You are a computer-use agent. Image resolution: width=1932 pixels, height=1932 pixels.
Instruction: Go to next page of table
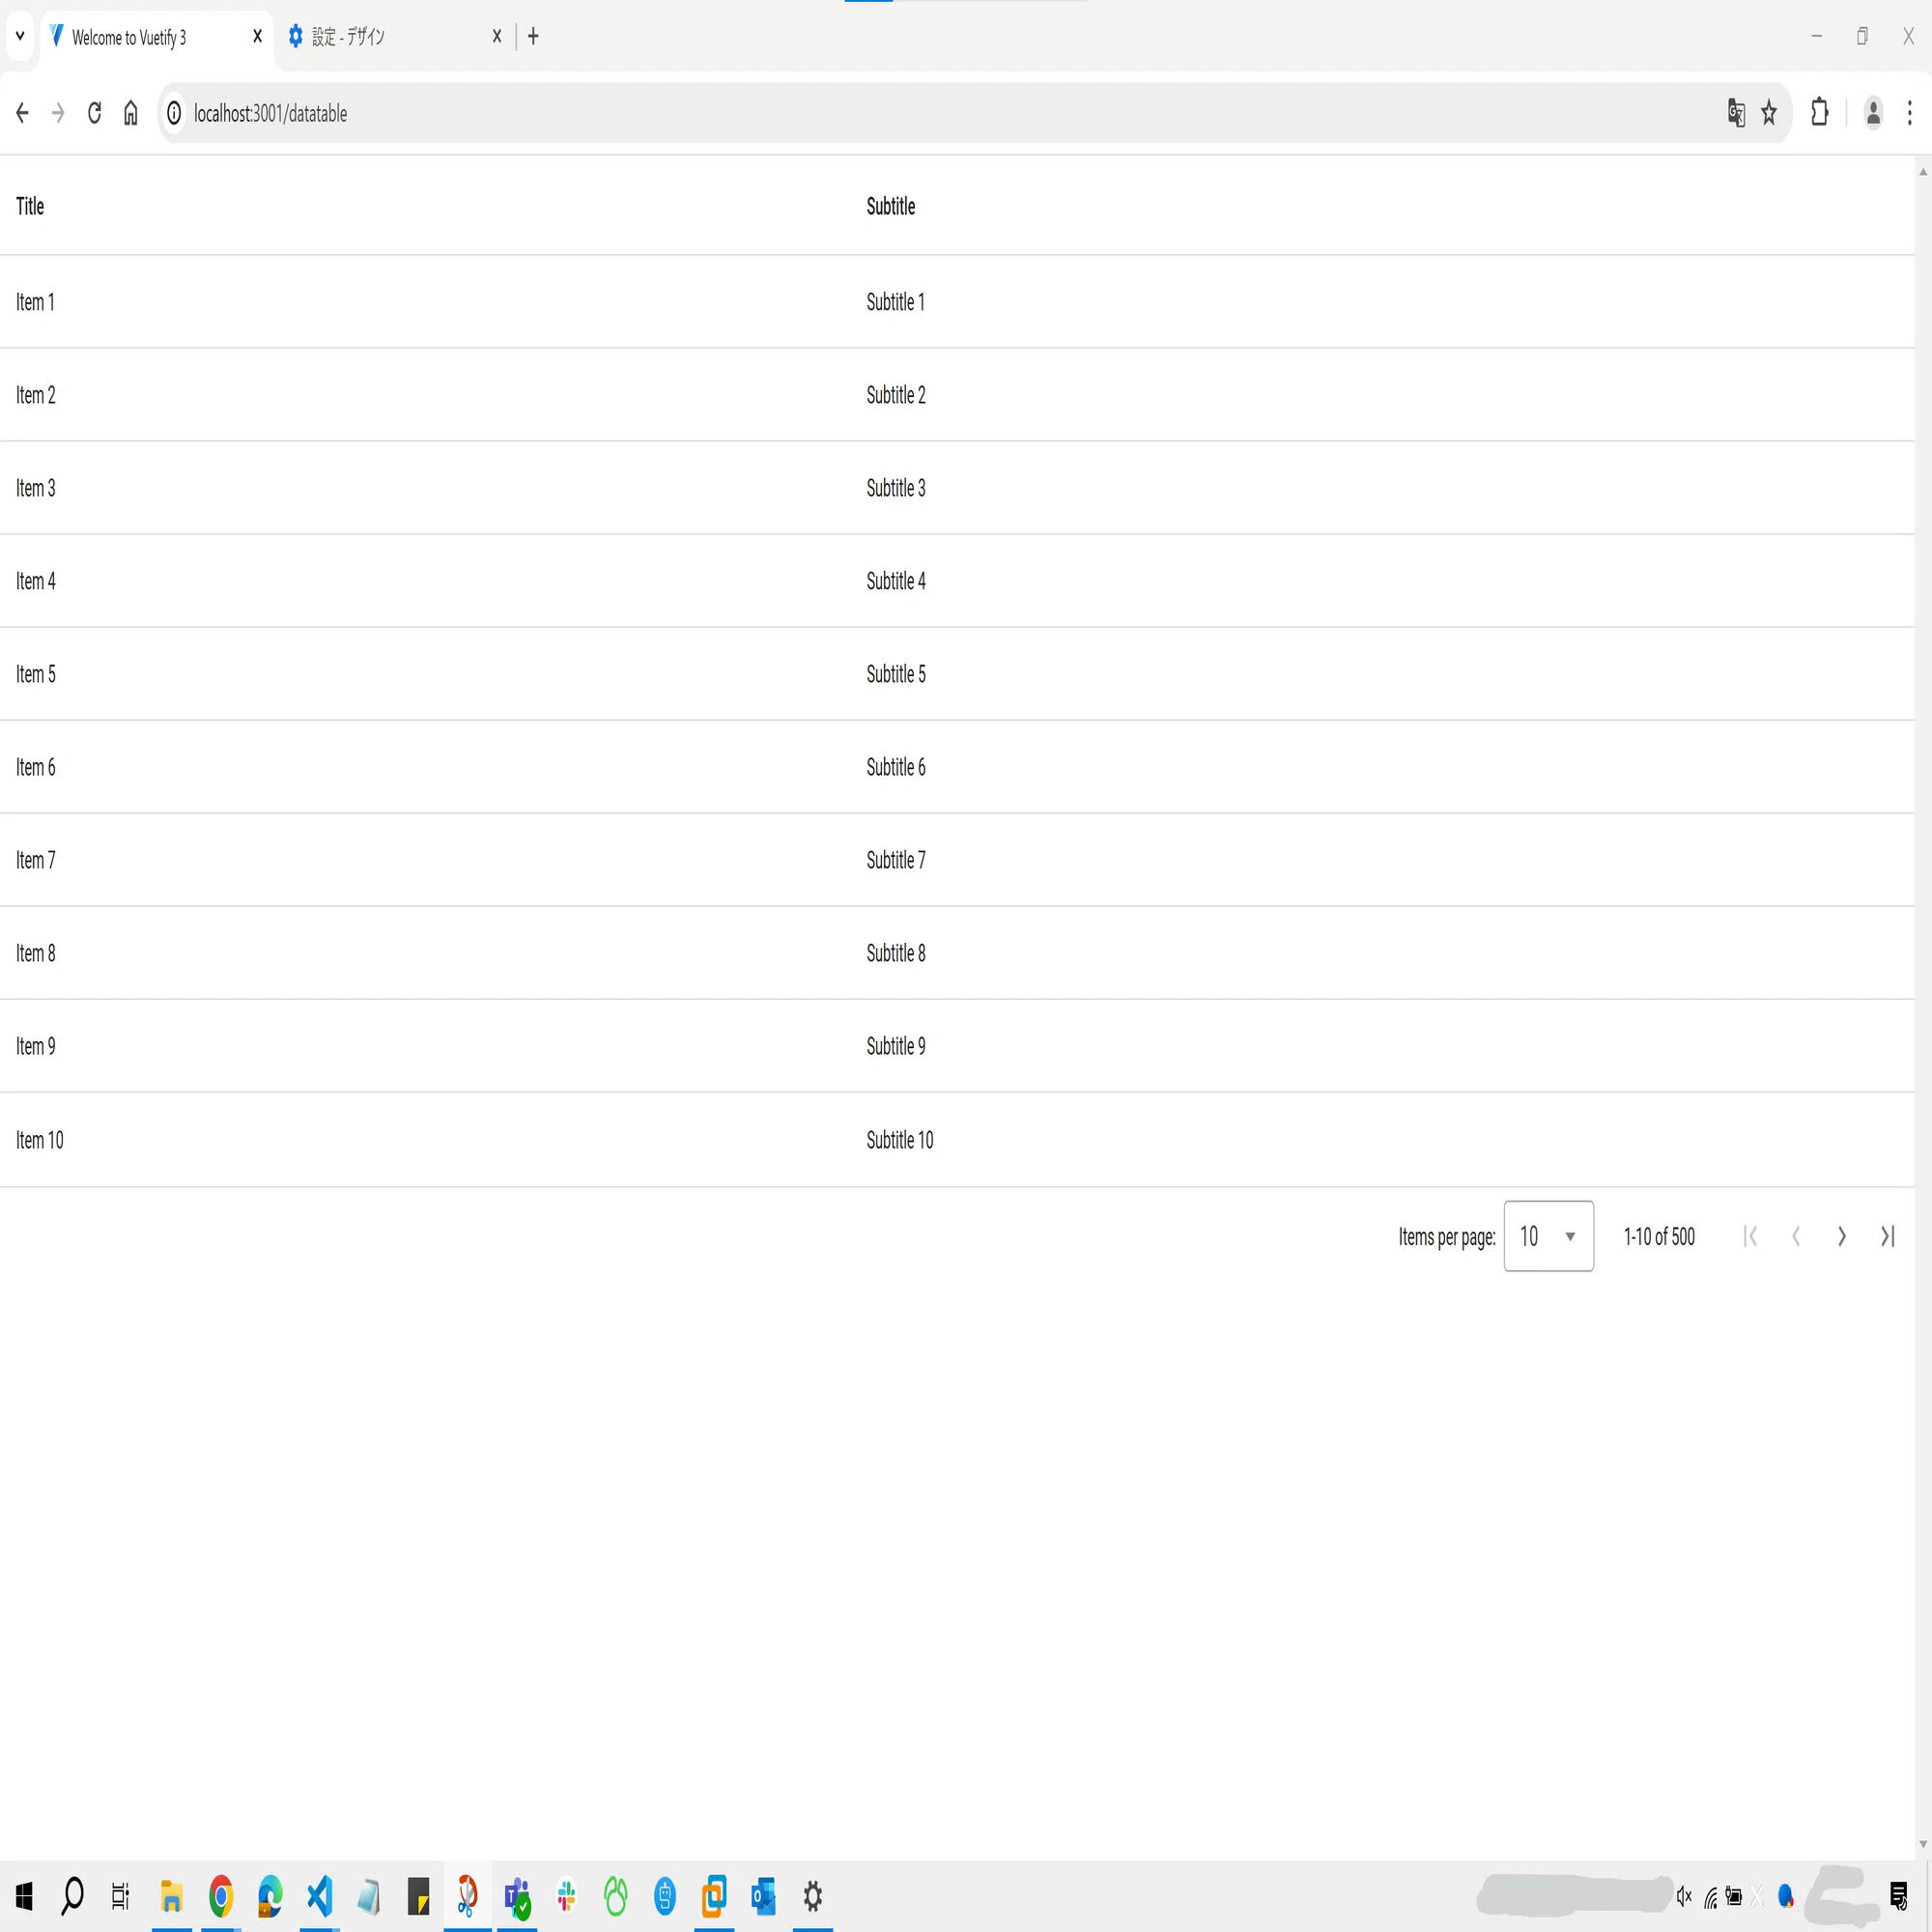tap(1841, 1236)
